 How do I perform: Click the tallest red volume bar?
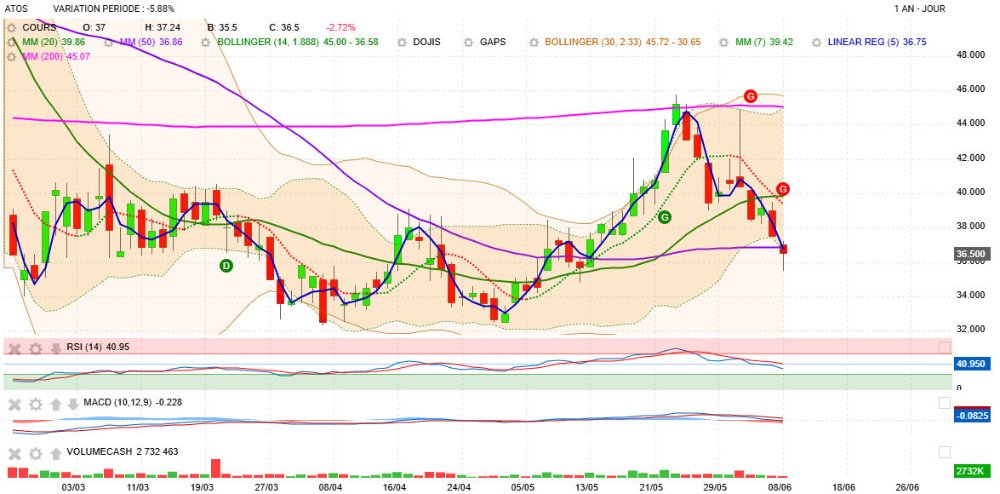point(216,468)
